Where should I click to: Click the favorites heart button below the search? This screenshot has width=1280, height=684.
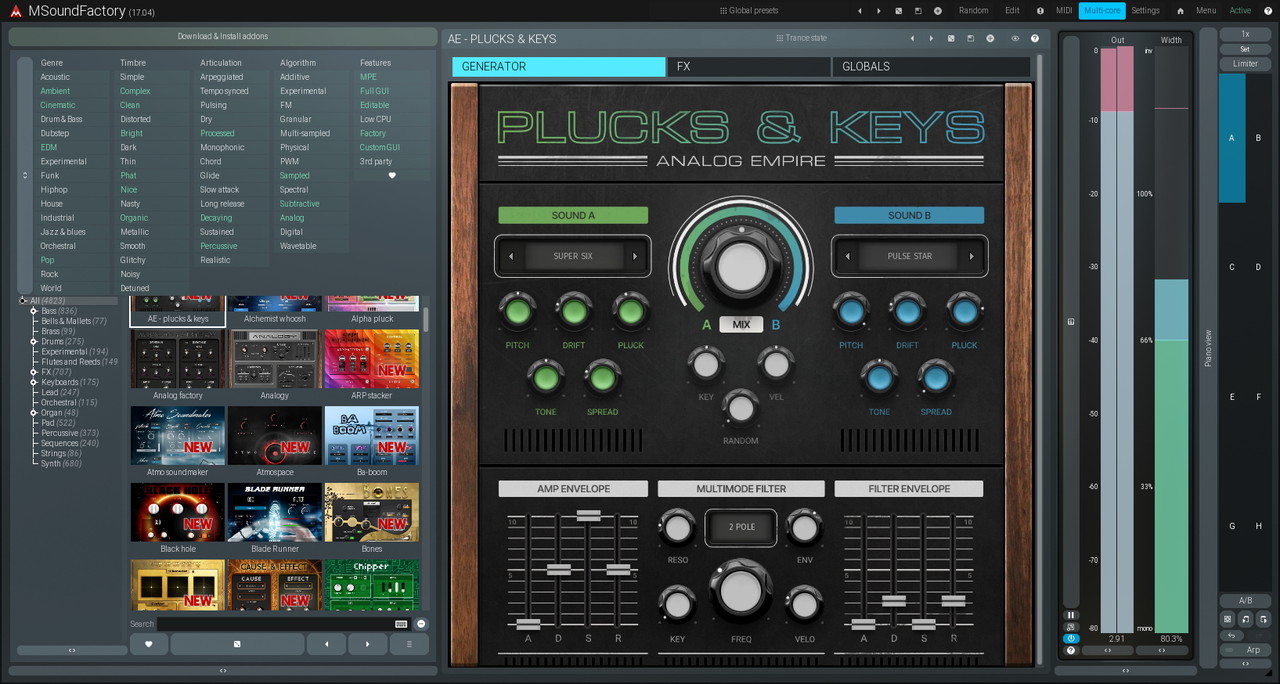click(x=149, y=644)
